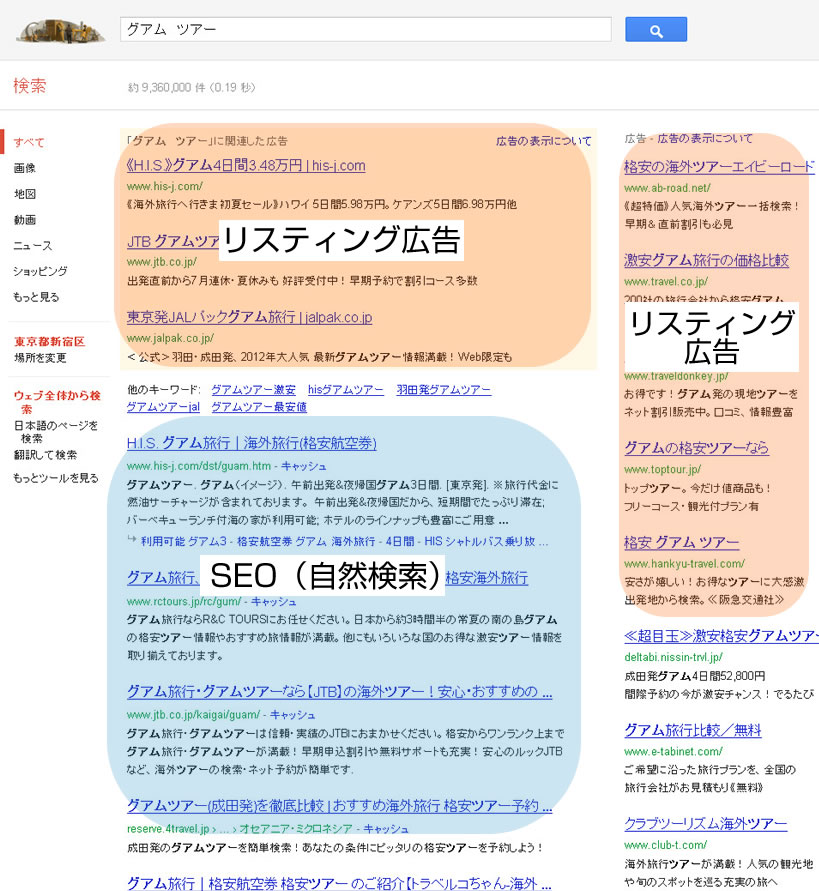Open the H.I.S グアム4日間3.48万円 ad
This screenshot has width=819, height=891.
pos(246,165)
